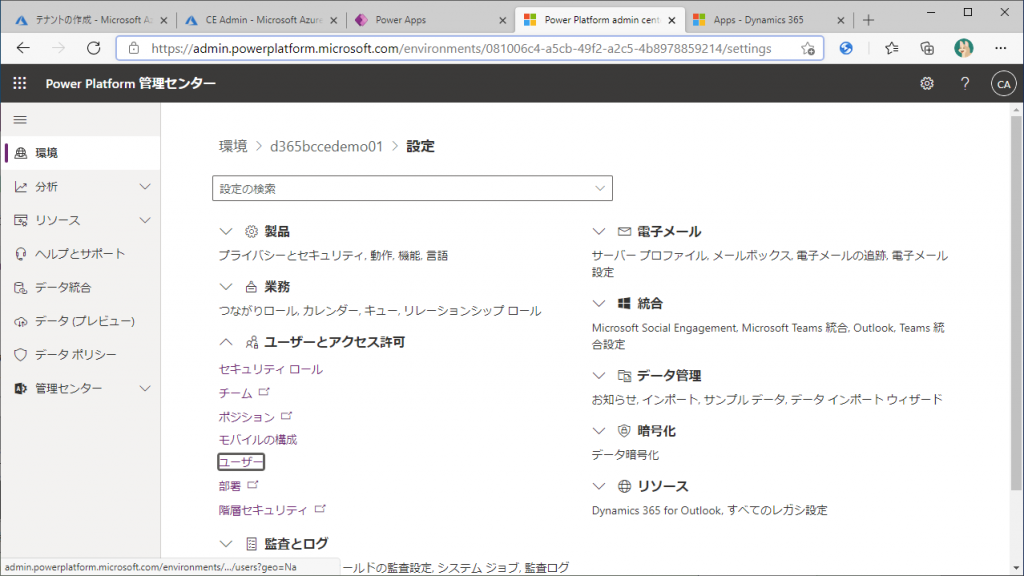Reload the page with refresh button

coord(94,48)
